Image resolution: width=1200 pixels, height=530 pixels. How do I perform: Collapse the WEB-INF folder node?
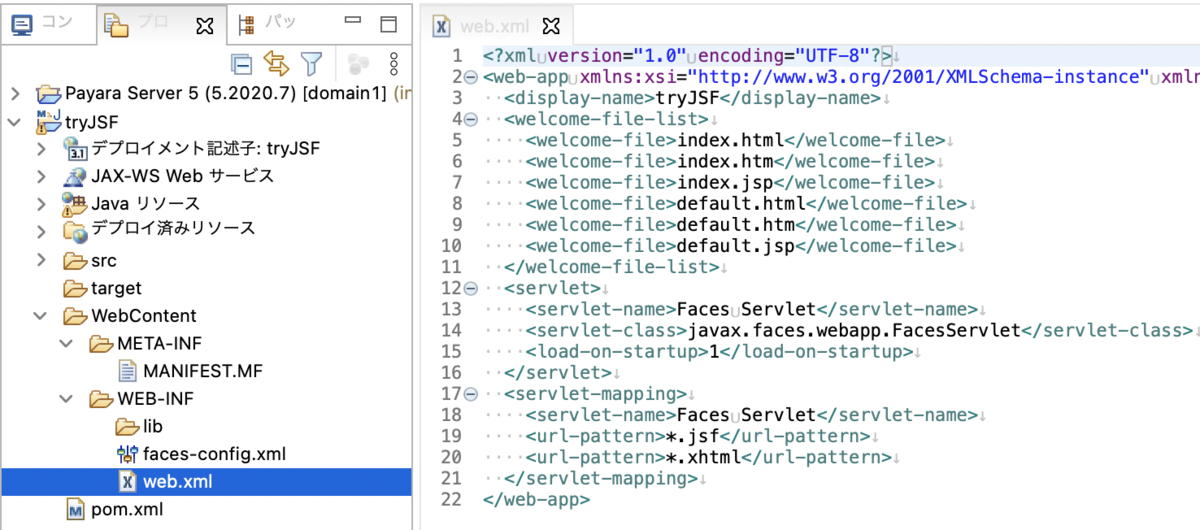pos(68,399)
